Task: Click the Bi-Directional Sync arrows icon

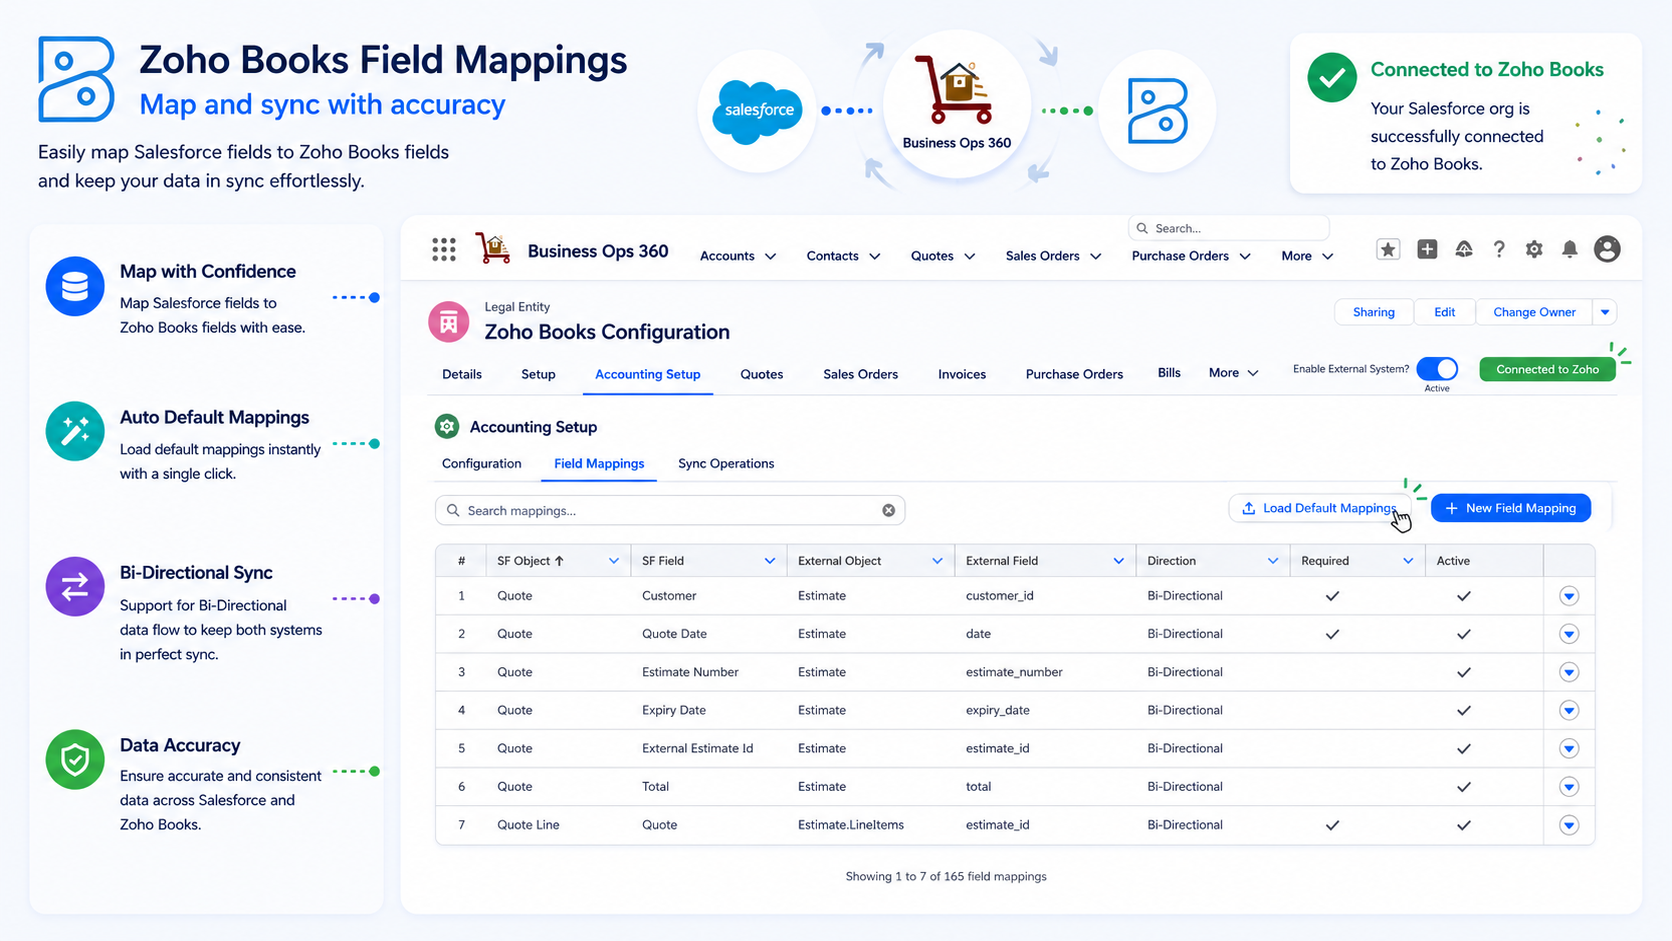Action: pos(75,586)
